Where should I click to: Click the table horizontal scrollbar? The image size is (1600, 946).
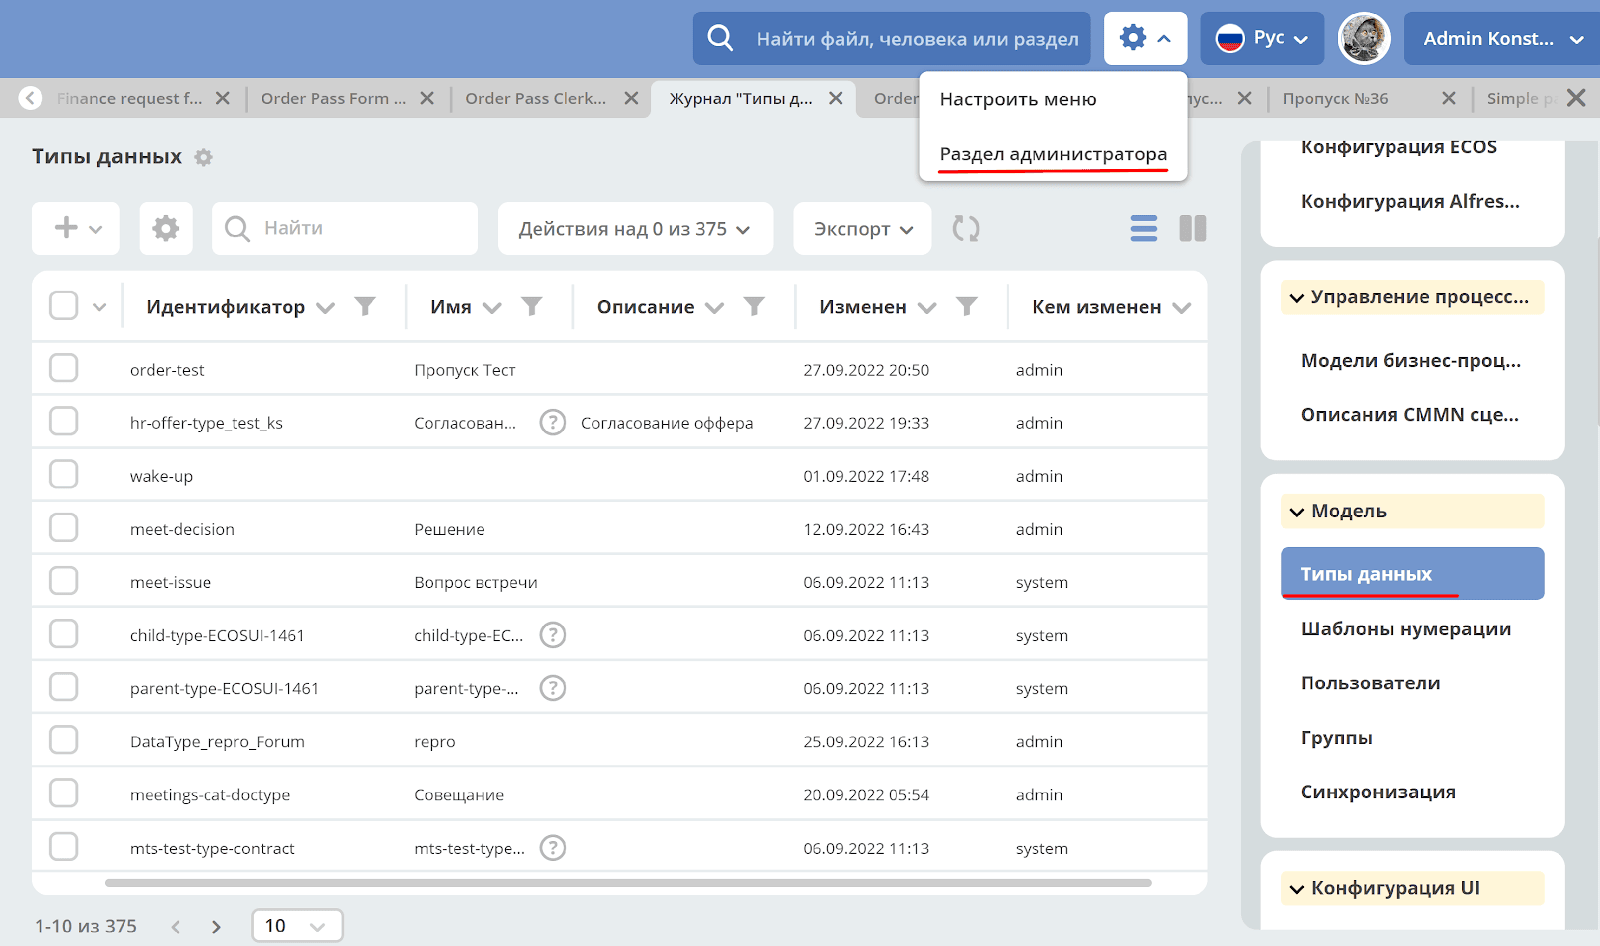tap(628, 883)
